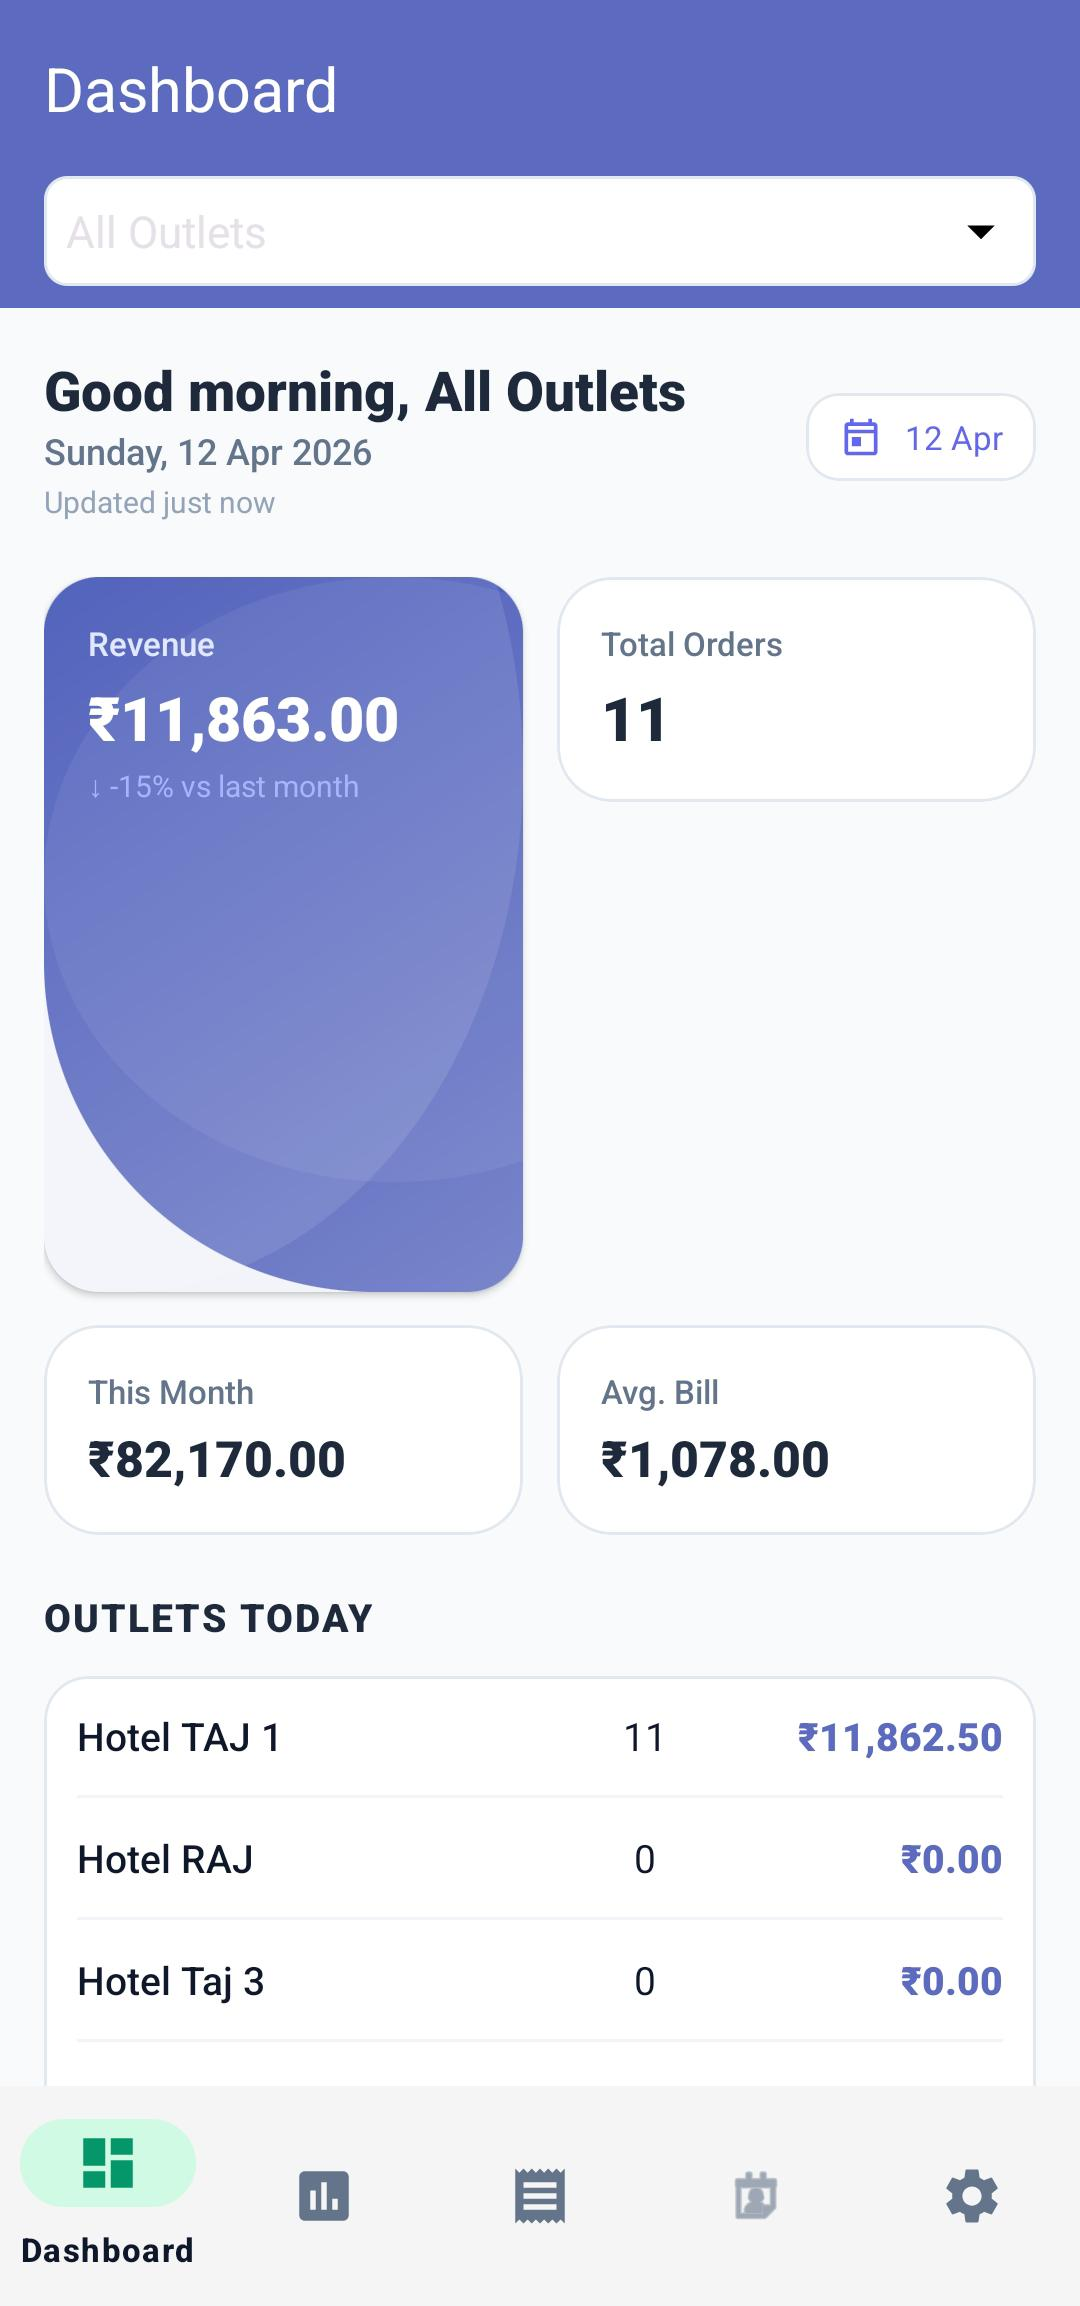Open the Total Orders card

796,689
